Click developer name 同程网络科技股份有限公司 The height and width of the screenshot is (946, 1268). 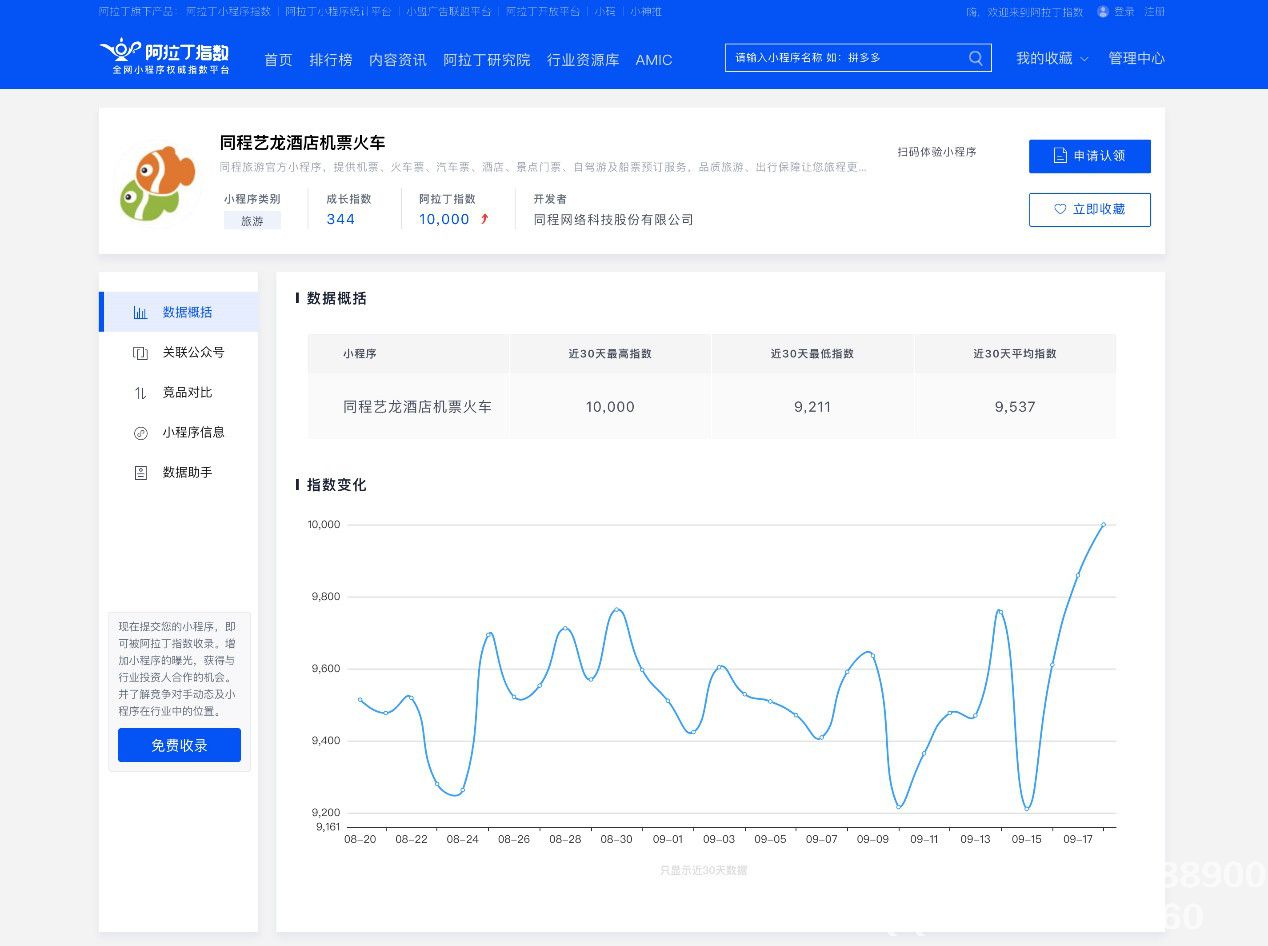(613, 220)
